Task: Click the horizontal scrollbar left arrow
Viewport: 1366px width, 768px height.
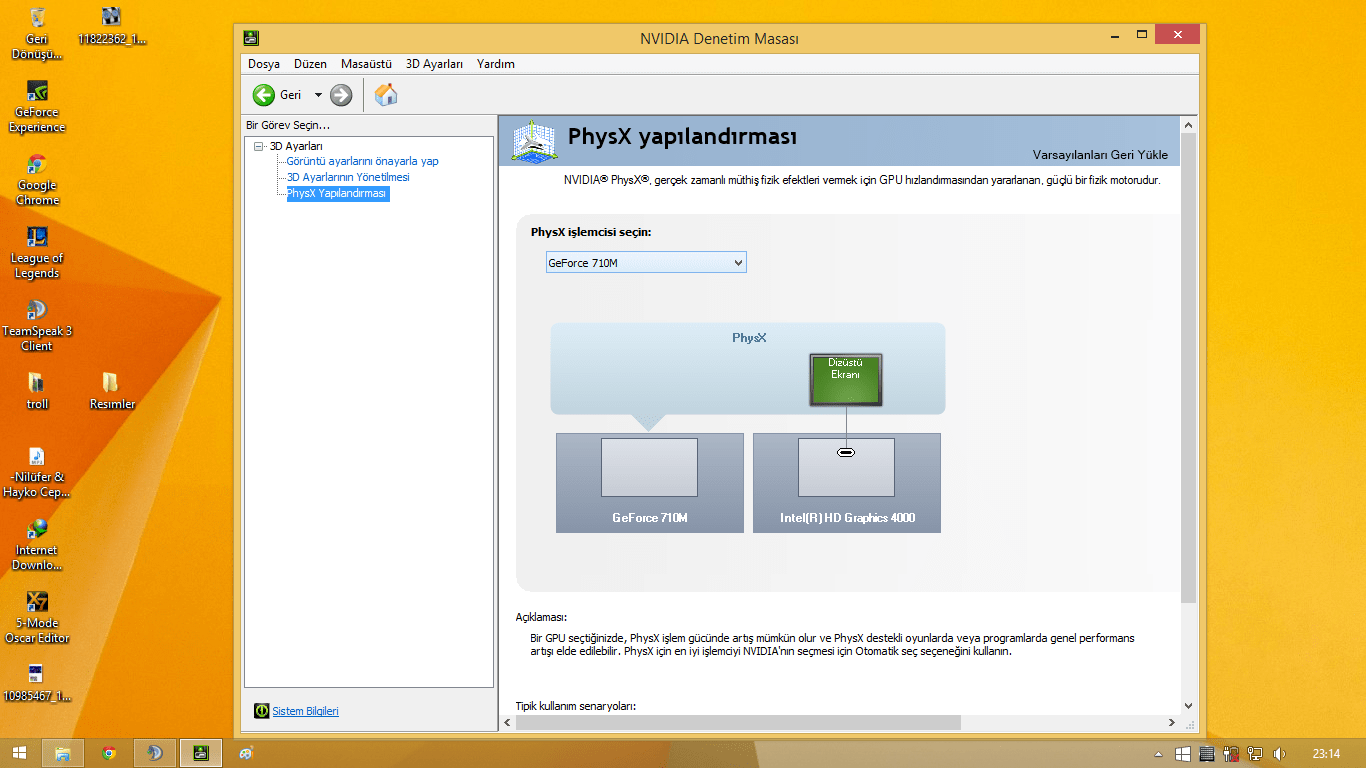Action: click(507, 722)
